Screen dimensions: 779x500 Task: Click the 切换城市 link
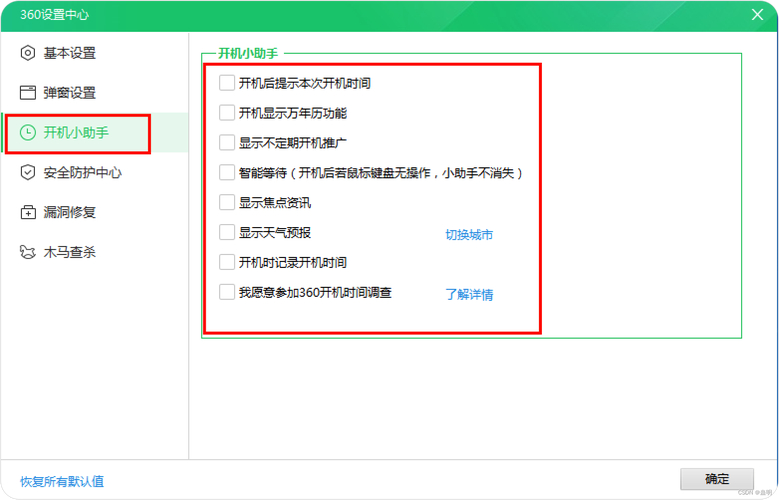[x=469, y=235]
